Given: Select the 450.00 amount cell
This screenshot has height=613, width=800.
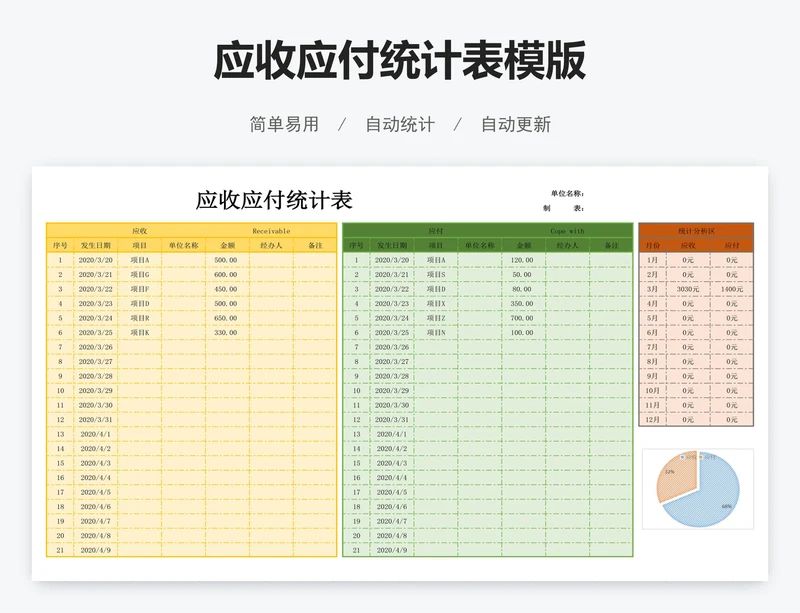Looking at the screenshot, I should coord(226,289).
